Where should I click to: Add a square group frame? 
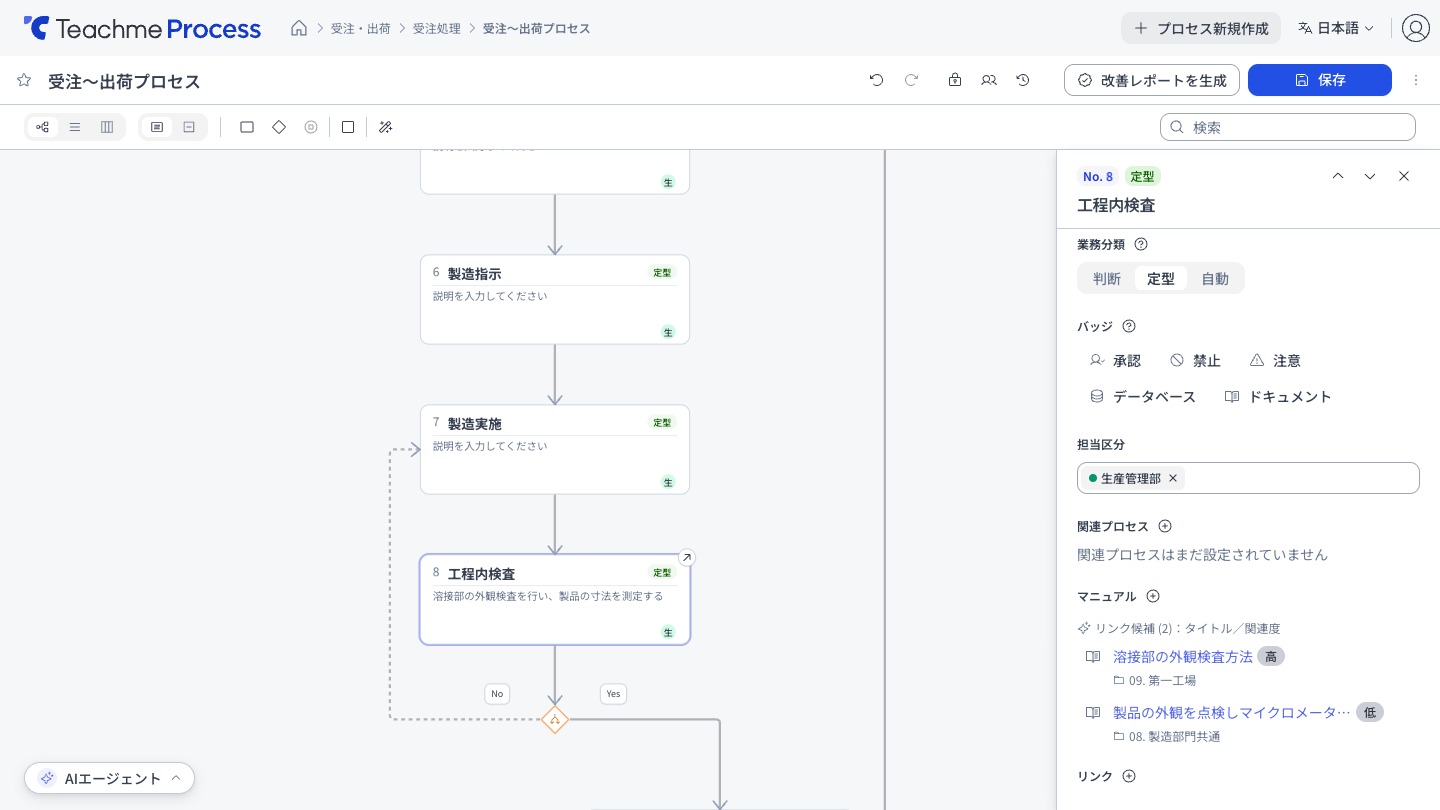(x=348, y=127)
